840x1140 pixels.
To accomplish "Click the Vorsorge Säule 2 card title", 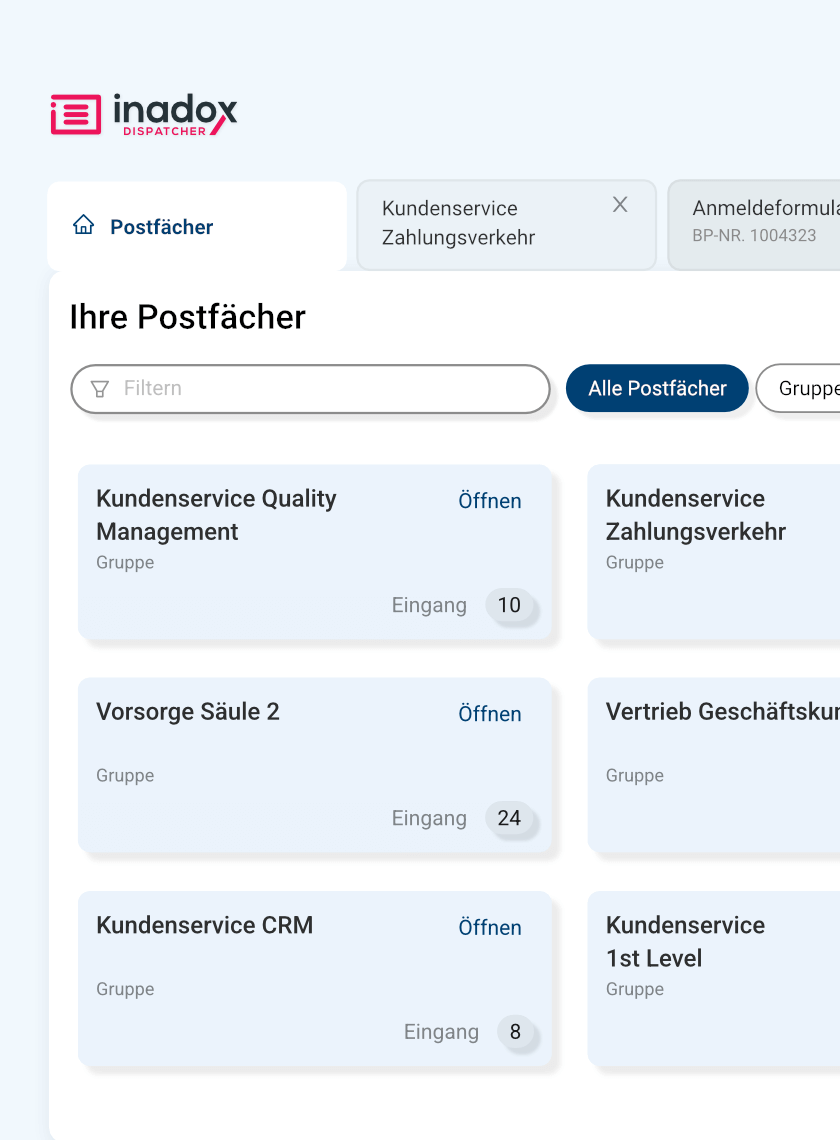I will 188,712.
